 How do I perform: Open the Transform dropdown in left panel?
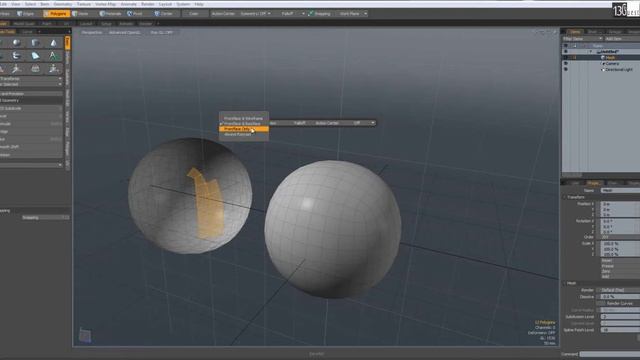click(x=31, y=78)
